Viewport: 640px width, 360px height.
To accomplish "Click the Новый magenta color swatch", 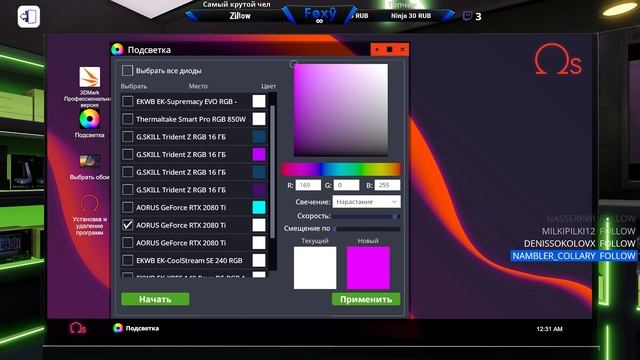I will click(368, 268).
